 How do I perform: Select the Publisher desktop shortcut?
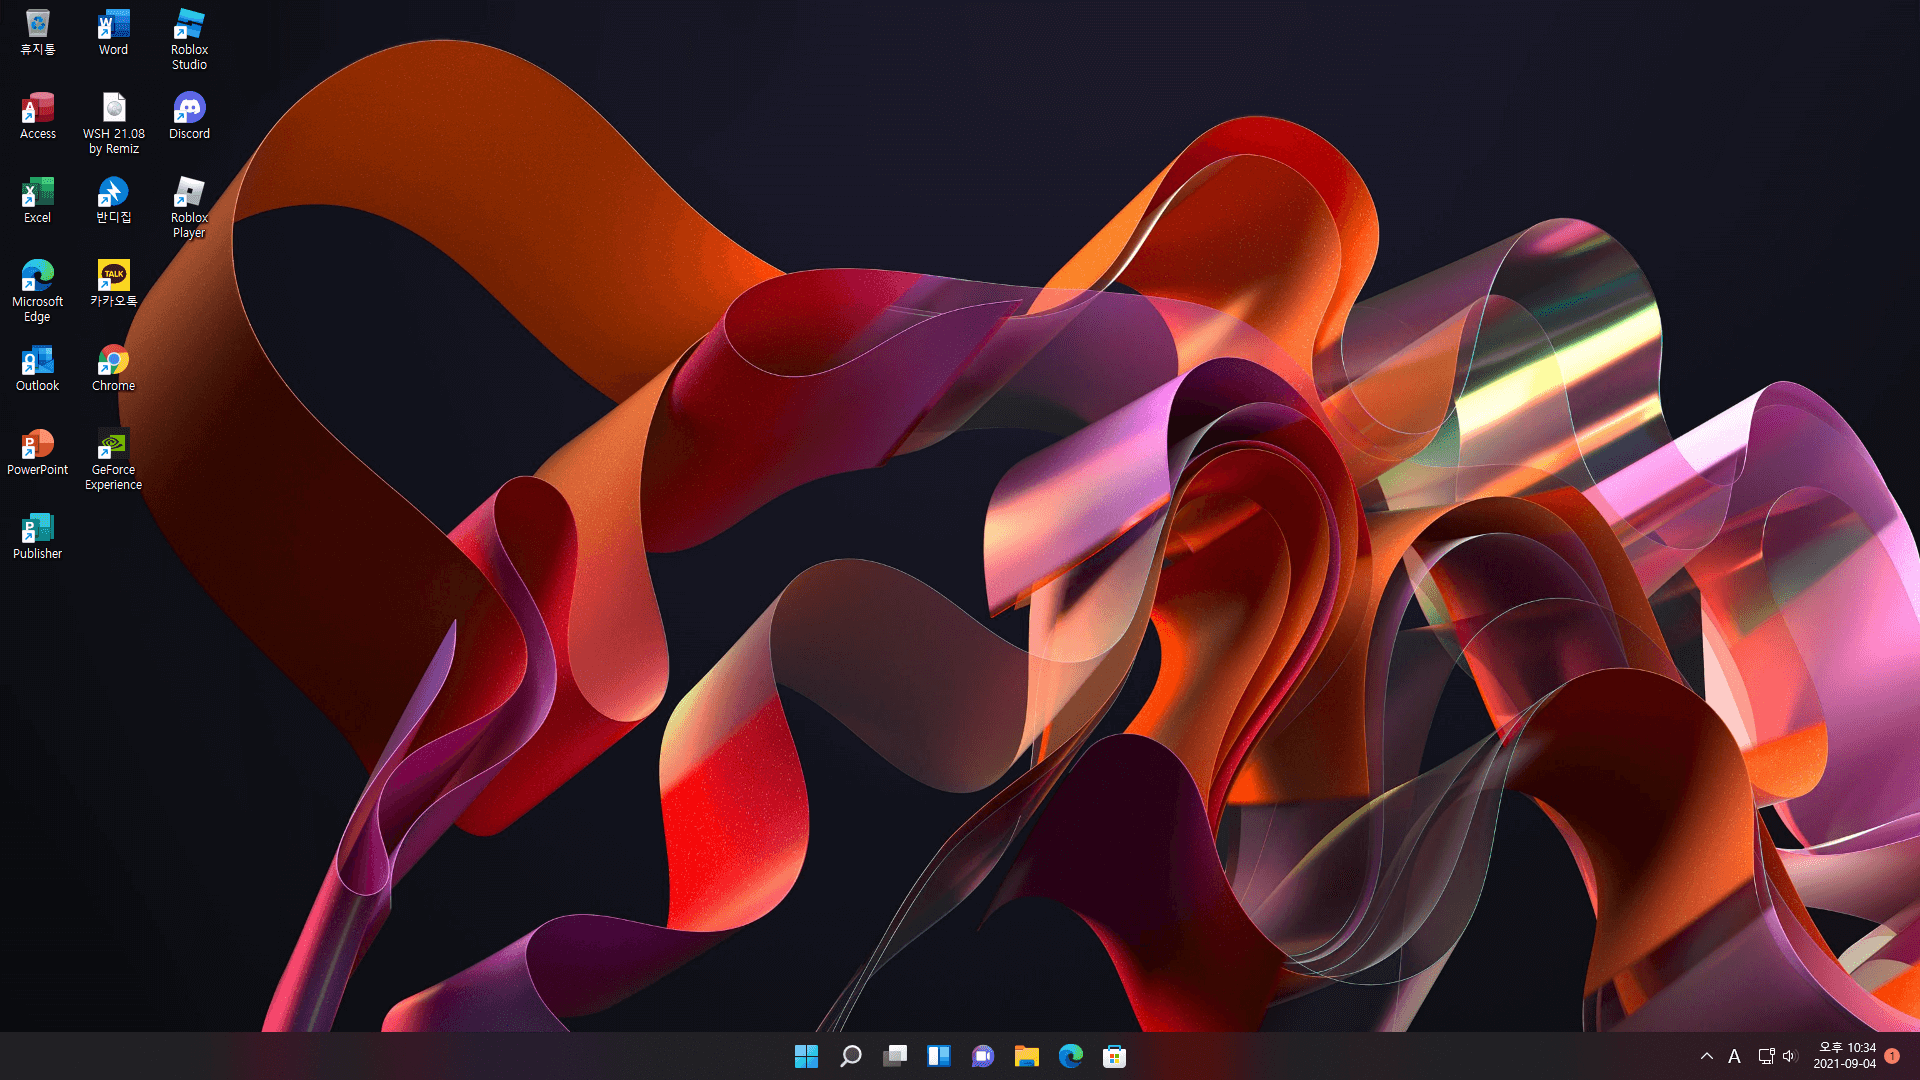(38, 536)
